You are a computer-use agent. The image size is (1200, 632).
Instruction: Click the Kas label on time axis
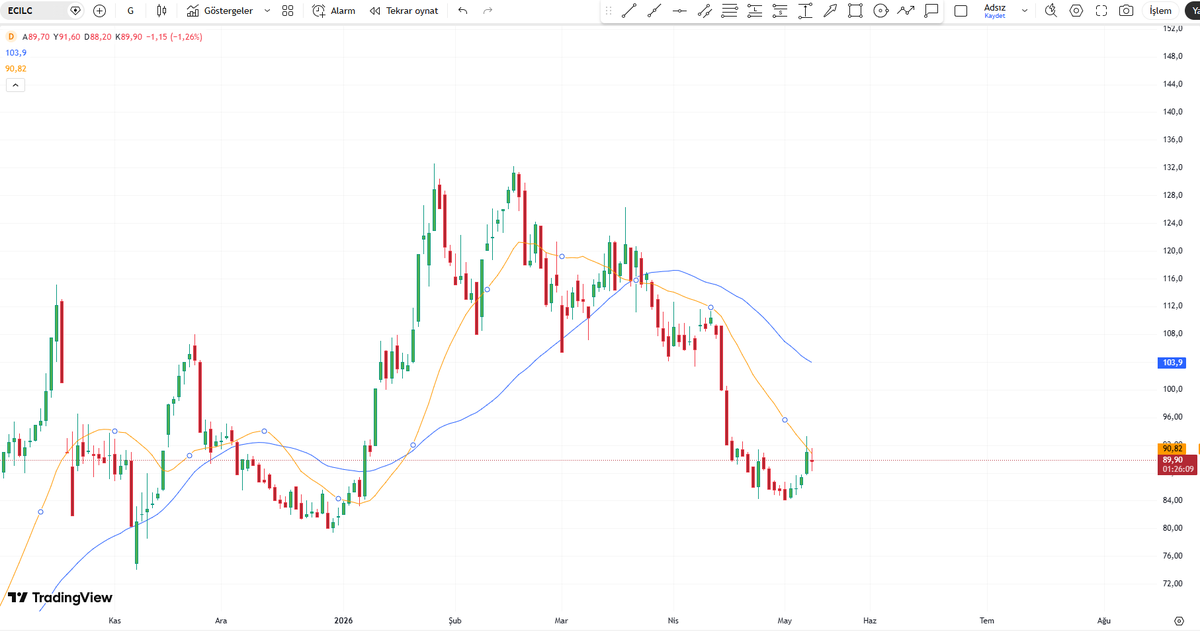(x=115, y=620)
